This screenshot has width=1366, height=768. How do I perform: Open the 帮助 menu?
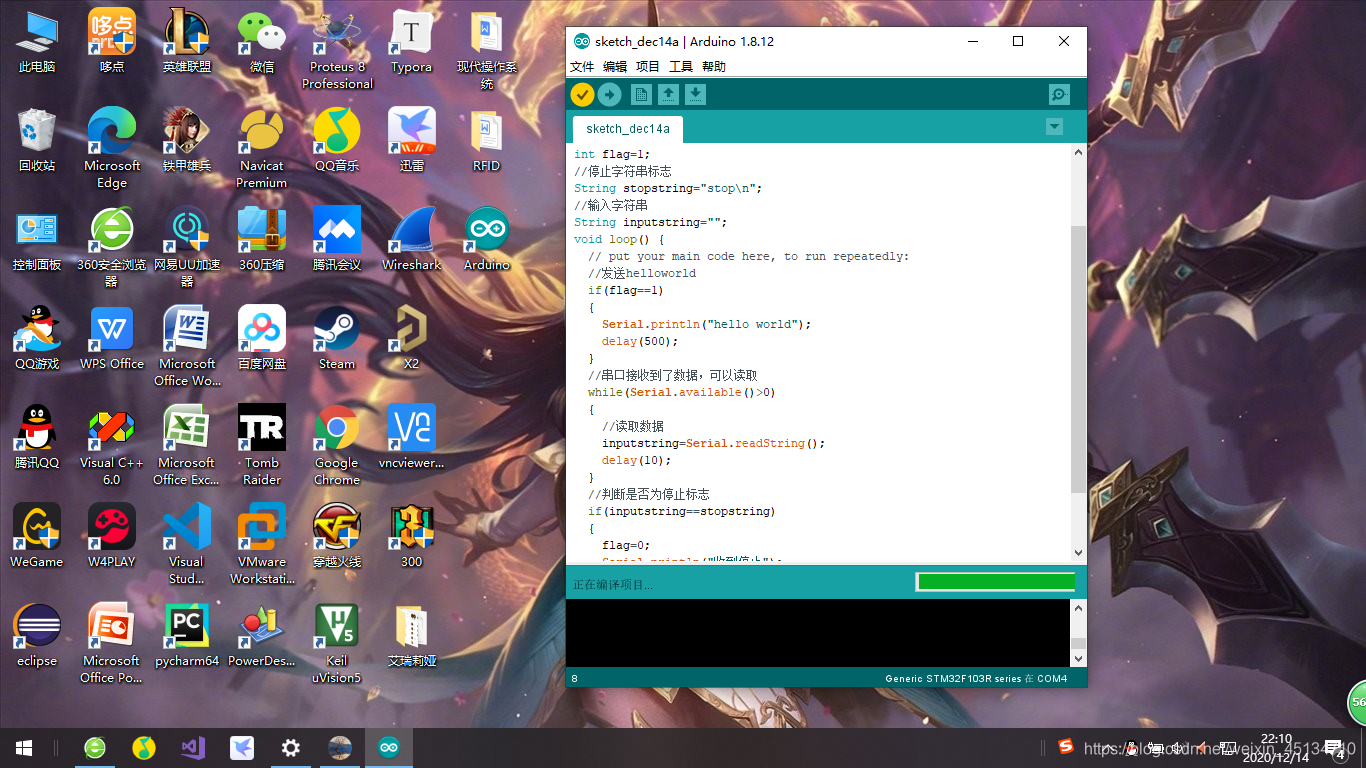714,67
